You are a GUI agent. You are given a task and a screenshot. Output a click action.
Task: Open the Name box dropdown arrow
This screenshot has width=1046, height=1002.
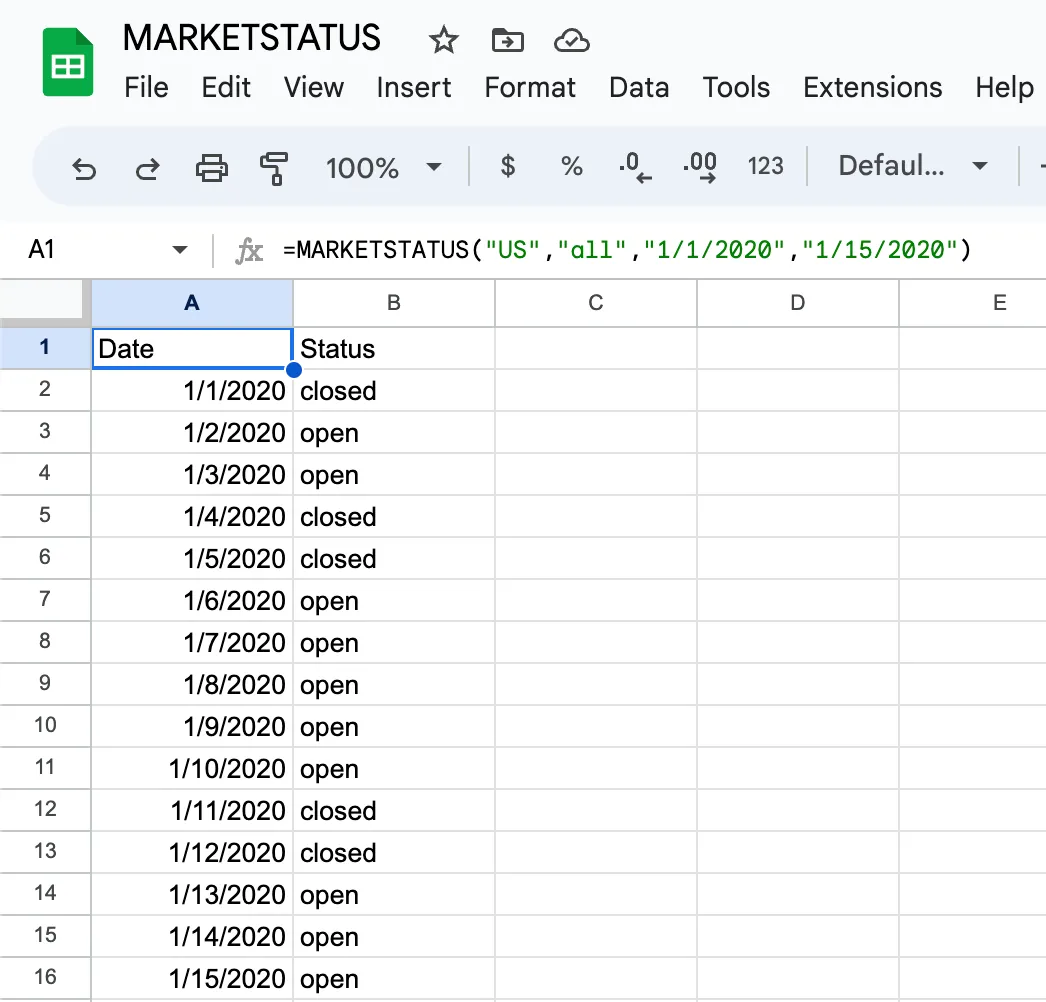click(x=179, y=250)
